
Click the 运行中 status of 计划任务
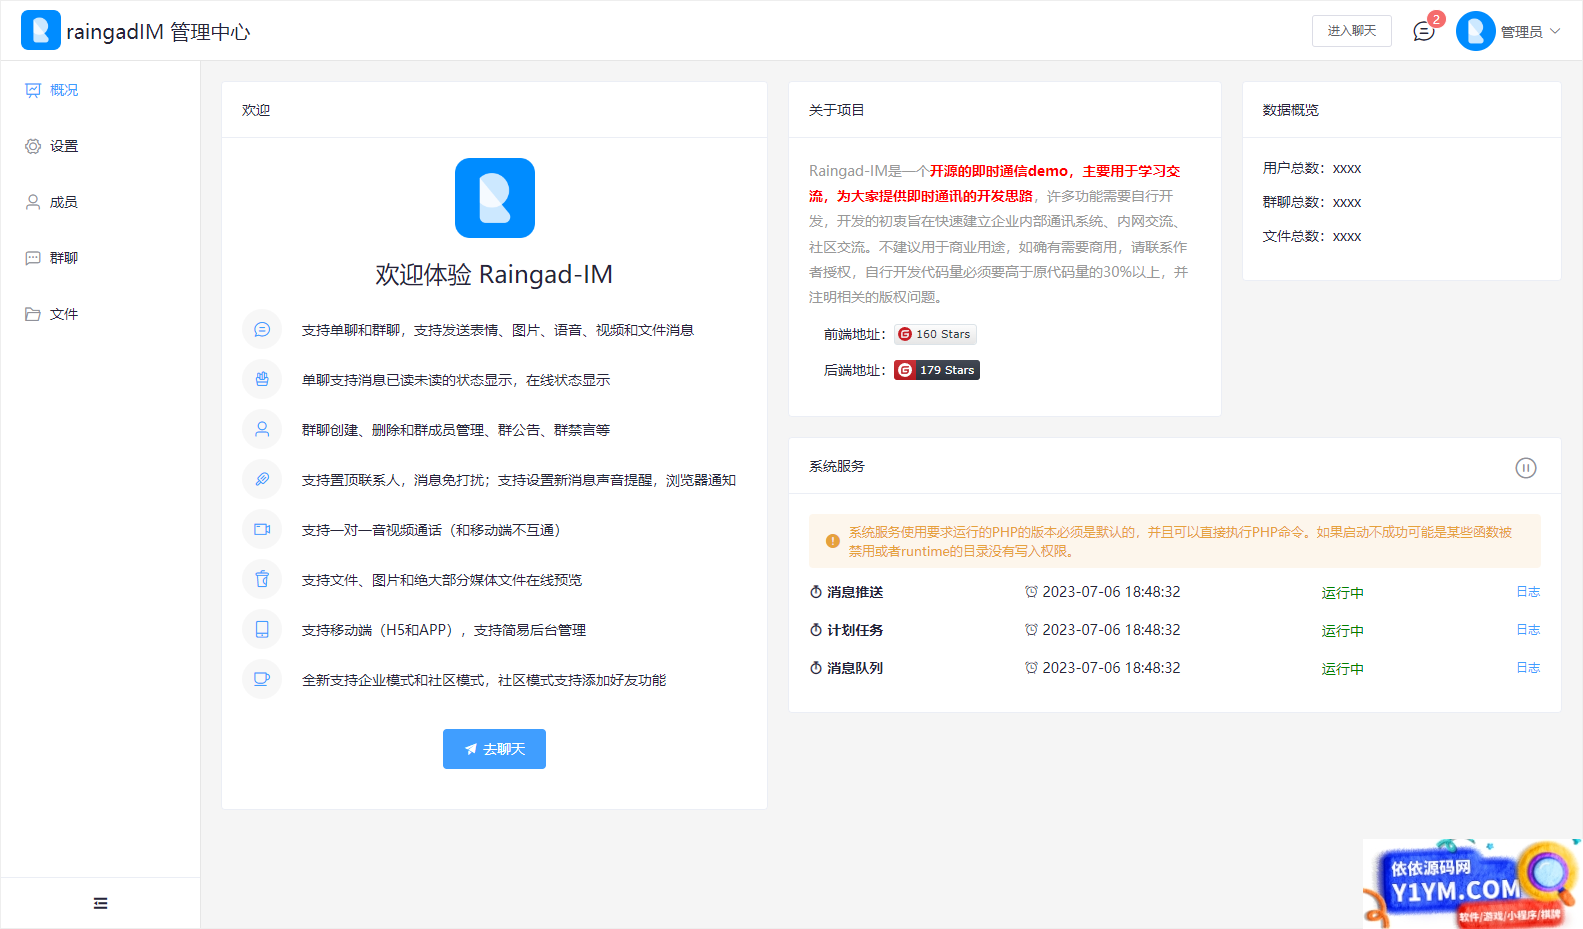click(1342, 631)
